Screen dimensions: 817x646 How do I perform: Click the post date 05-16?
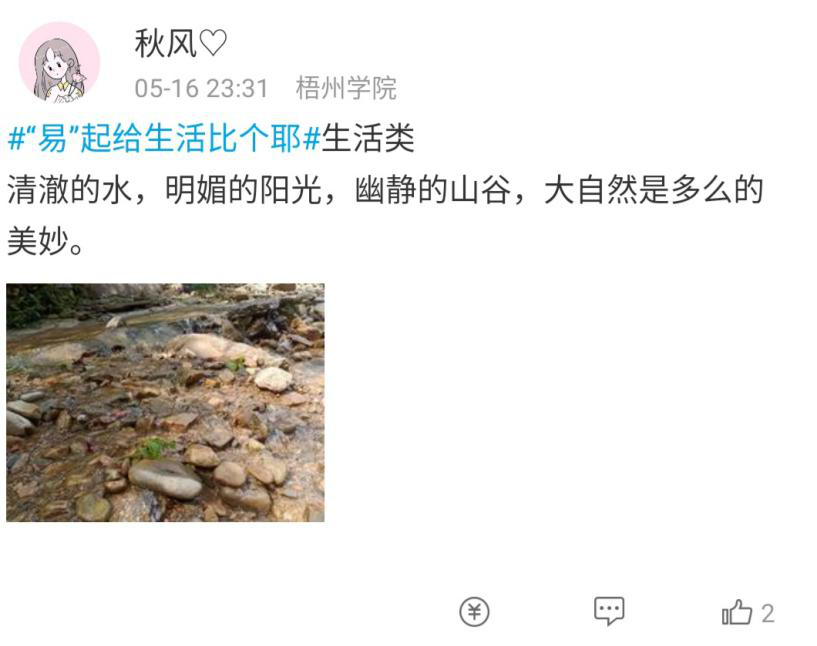167,88
